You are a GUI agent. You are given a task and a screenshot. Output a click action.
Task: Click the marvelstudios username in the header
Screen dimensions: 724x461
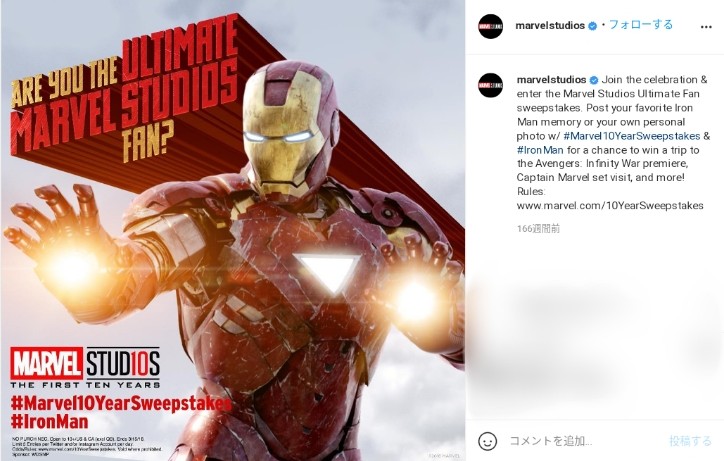[550, 26]
